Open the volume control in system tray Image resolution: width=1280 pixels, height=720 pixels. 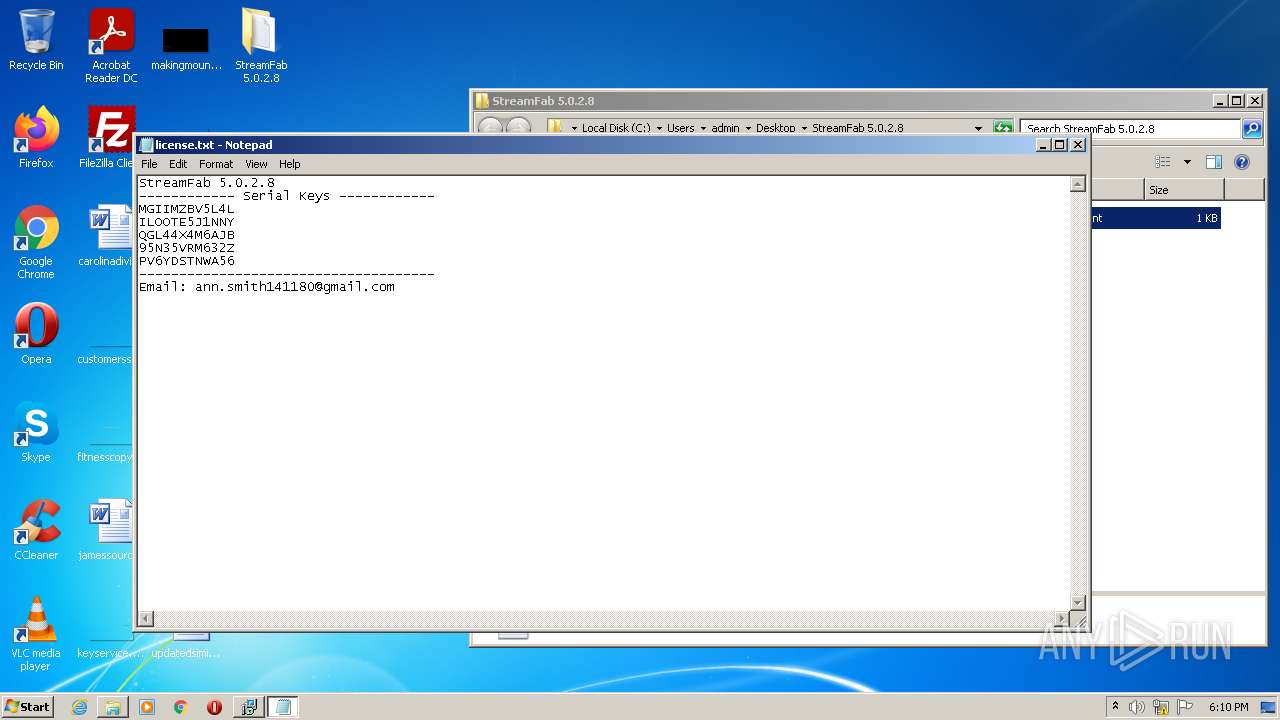pos(1137,707)
